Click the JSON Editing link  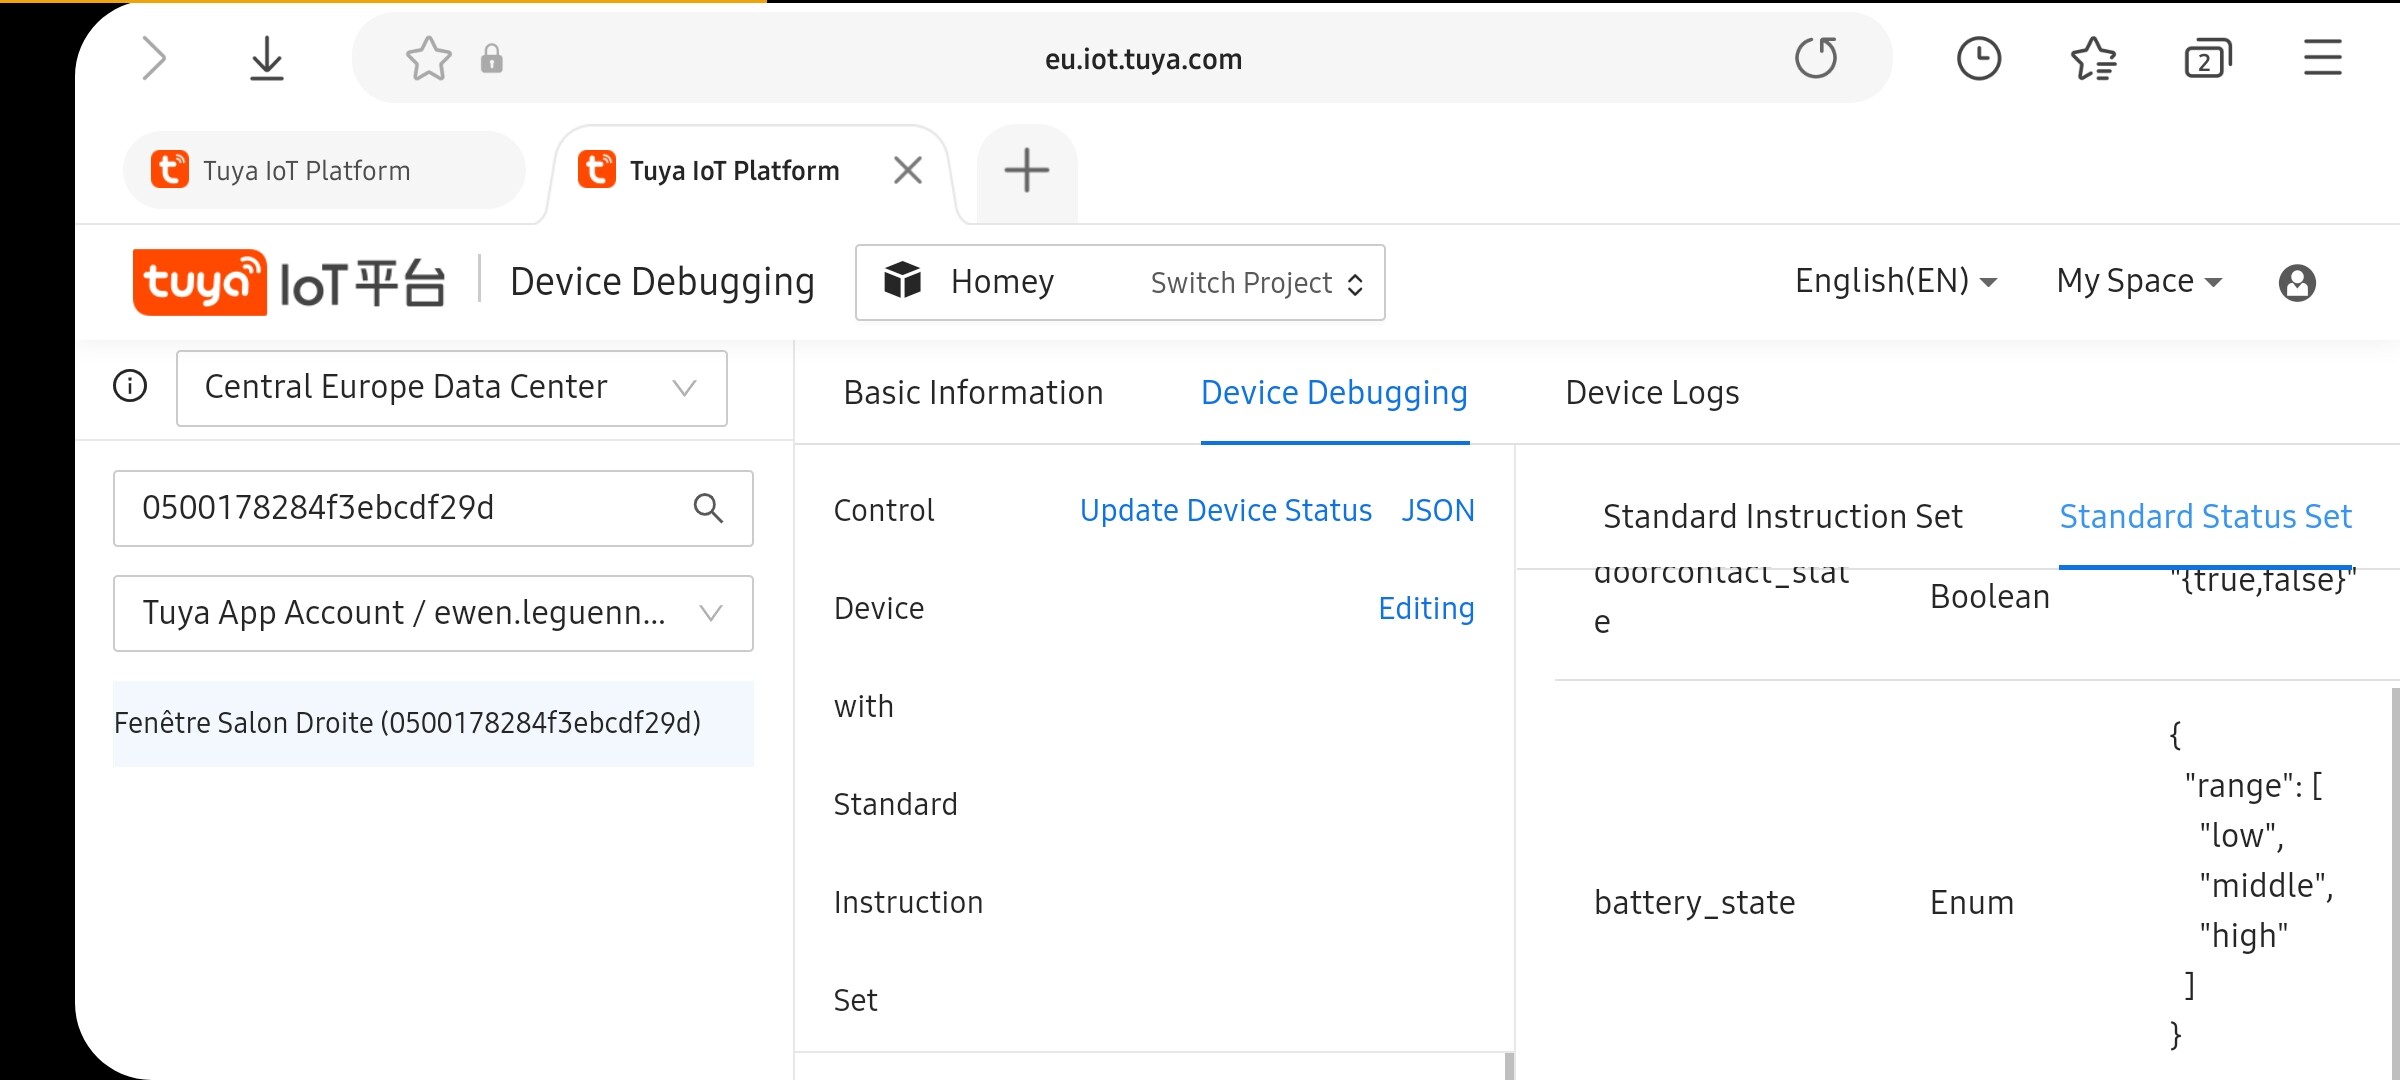coord(1437,511)
